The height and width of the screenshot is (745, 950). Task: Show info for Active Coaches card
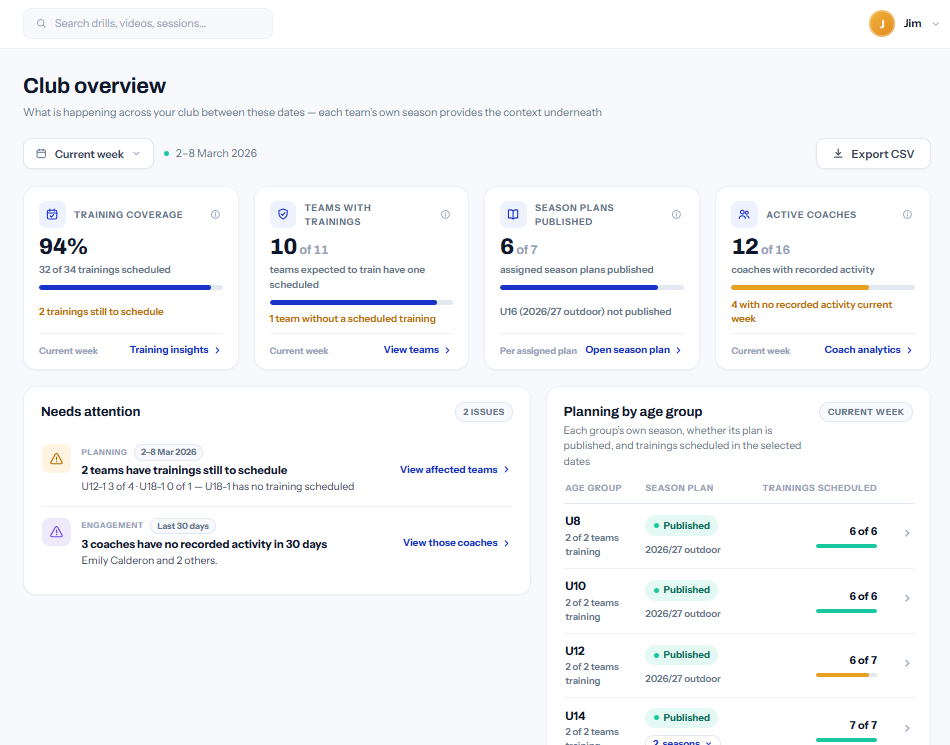tap(907, 214)
